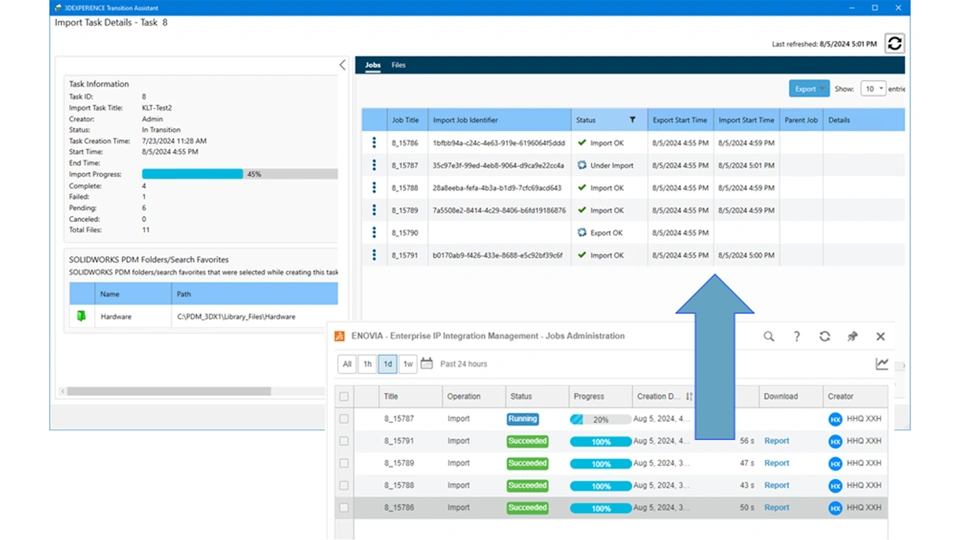
Task: Switch to the Jobs tab
Action: tap(373, 65)
